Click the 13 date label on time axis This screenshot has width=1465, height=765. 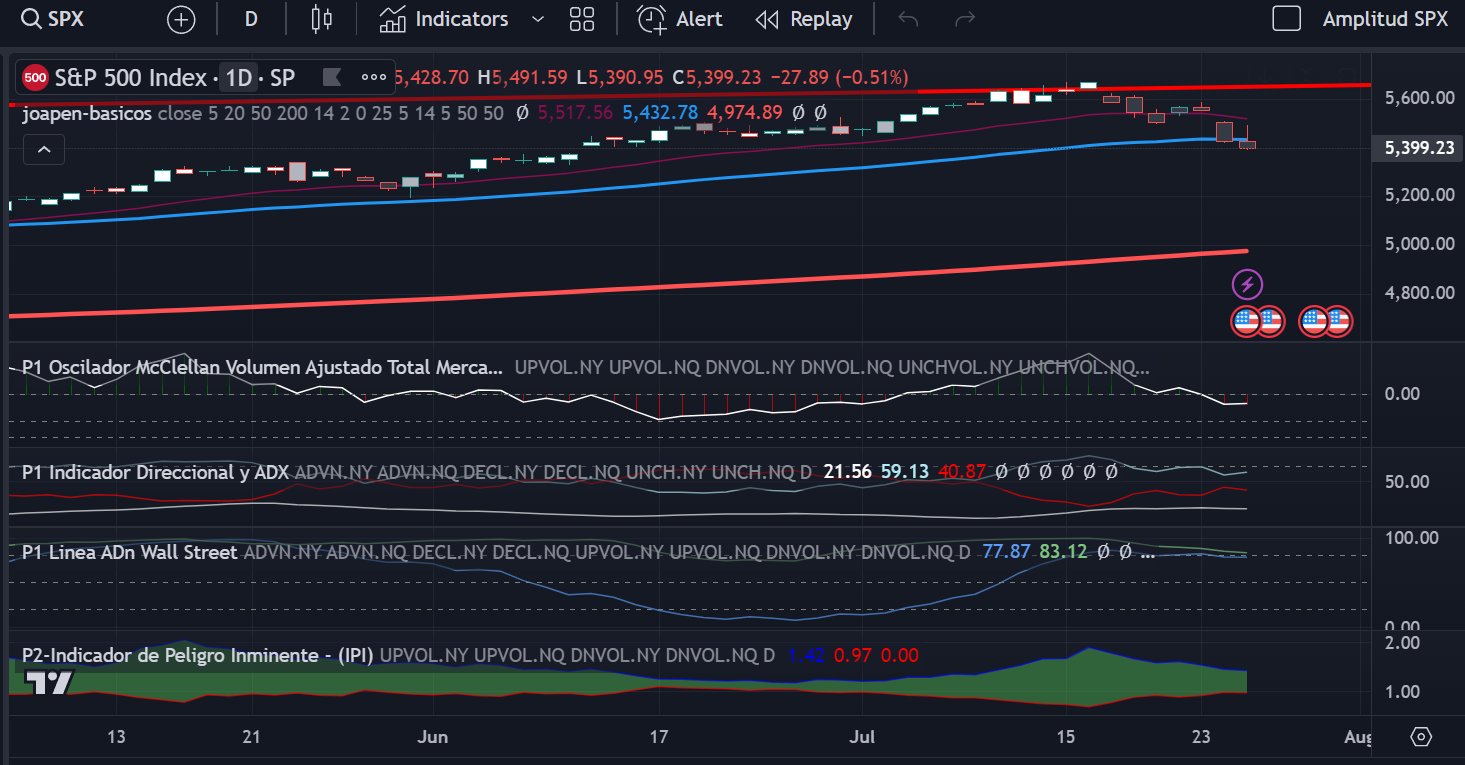click(x=116, y=737)
